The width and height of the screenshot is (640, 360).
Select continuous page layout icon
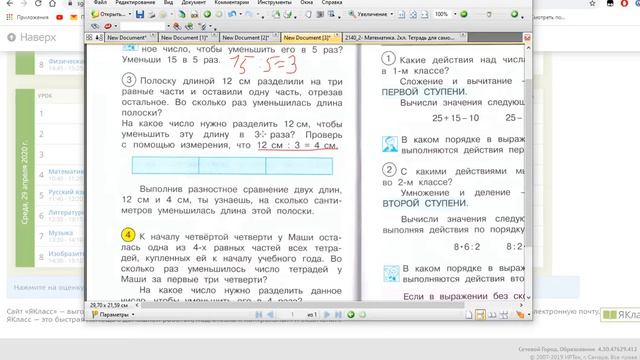coord(480,315)
